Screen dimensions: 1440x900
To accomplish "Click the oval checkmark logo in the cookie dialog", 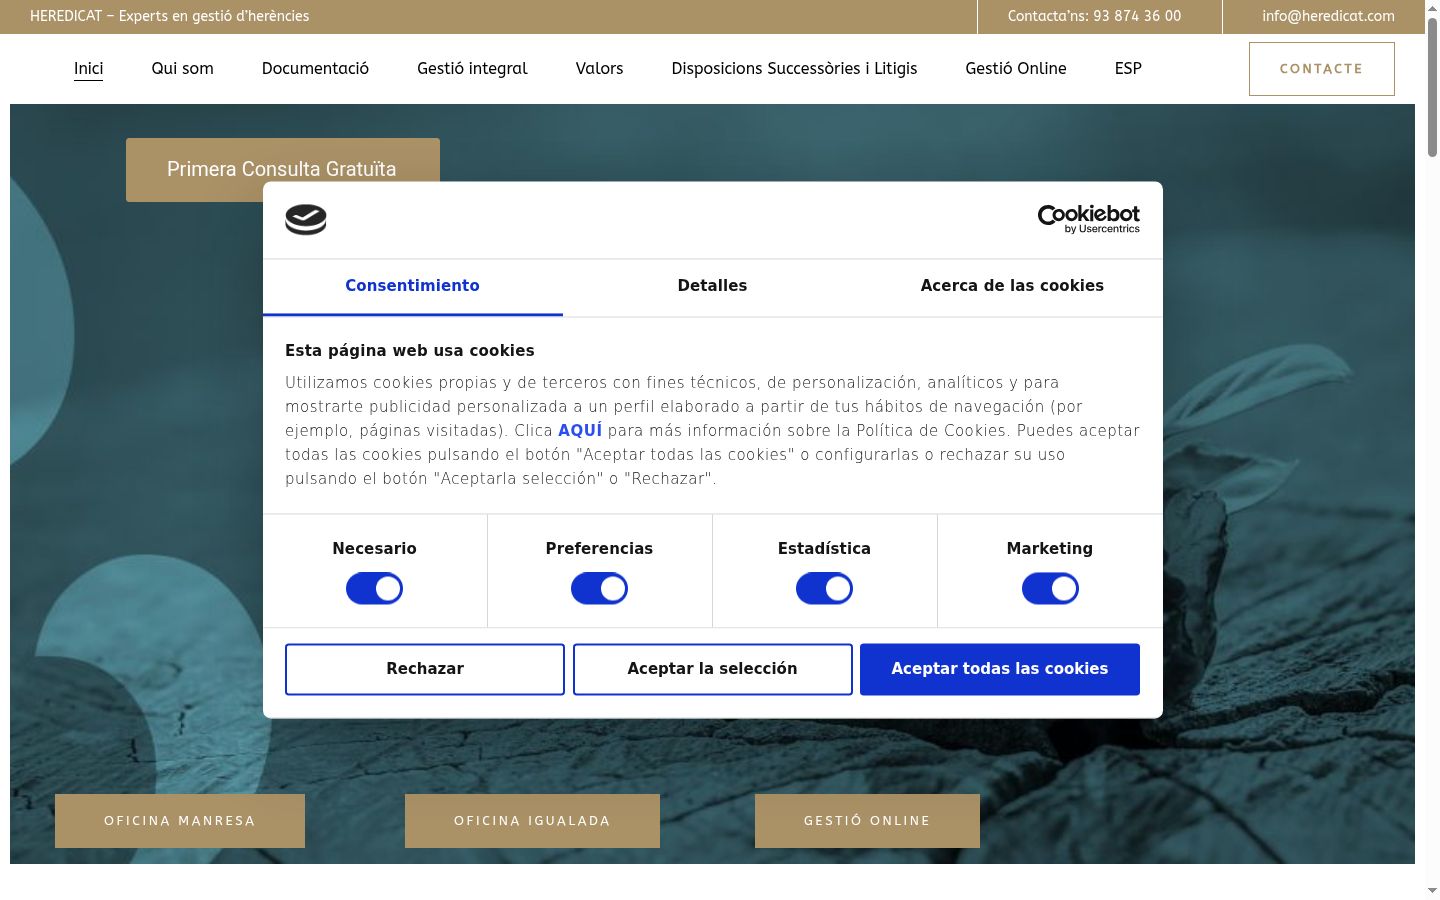I will coord(306,219).
